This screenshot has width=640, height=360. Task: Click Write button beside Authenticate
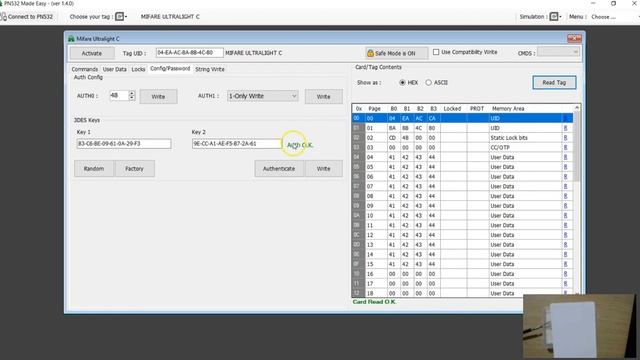tap(323, 169)
